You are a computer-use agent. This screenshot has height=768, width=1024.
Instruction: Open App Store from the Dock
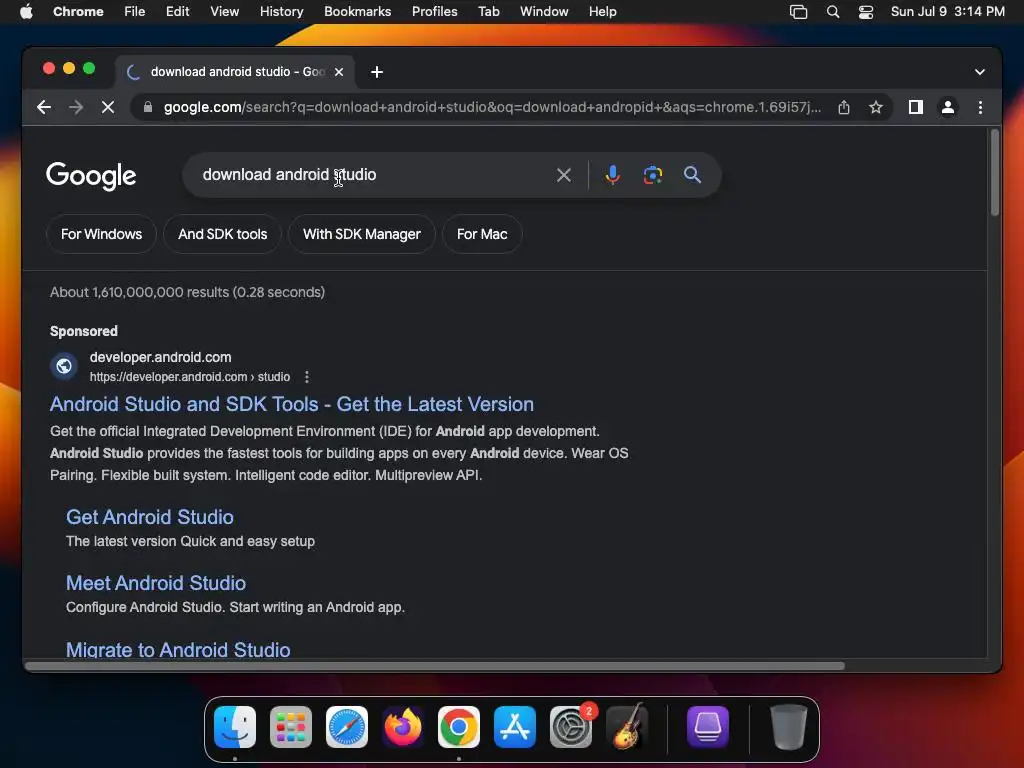pyautogui.click(x=515, y=727)
